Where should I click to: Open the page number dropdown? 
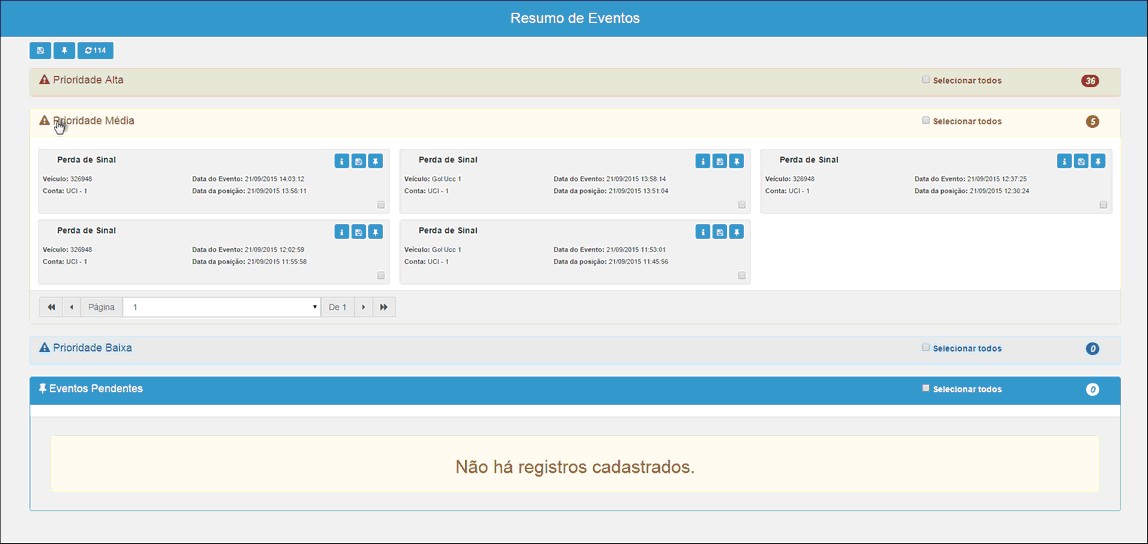tap(221, 307)
